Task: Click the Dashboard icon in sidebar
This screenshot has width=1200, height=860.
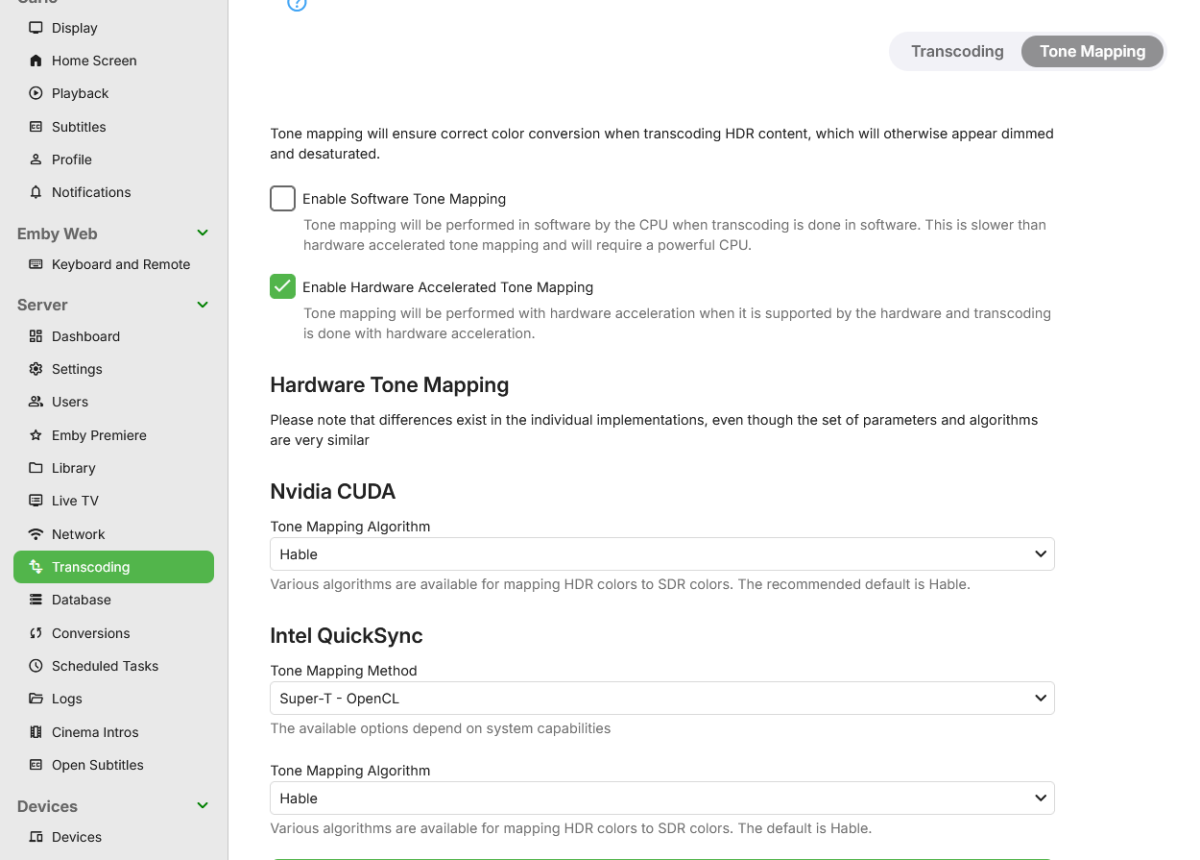Action: 36,336
